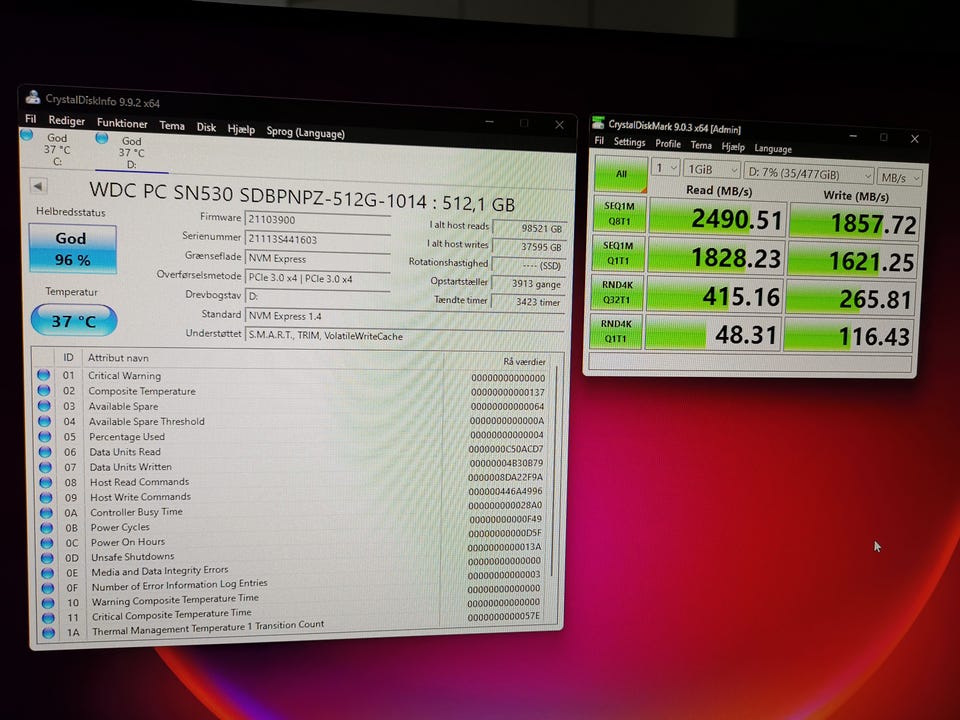The image size is (960, 720).
Task: Click the Attribut navn column header
Action: click(118, 358)
